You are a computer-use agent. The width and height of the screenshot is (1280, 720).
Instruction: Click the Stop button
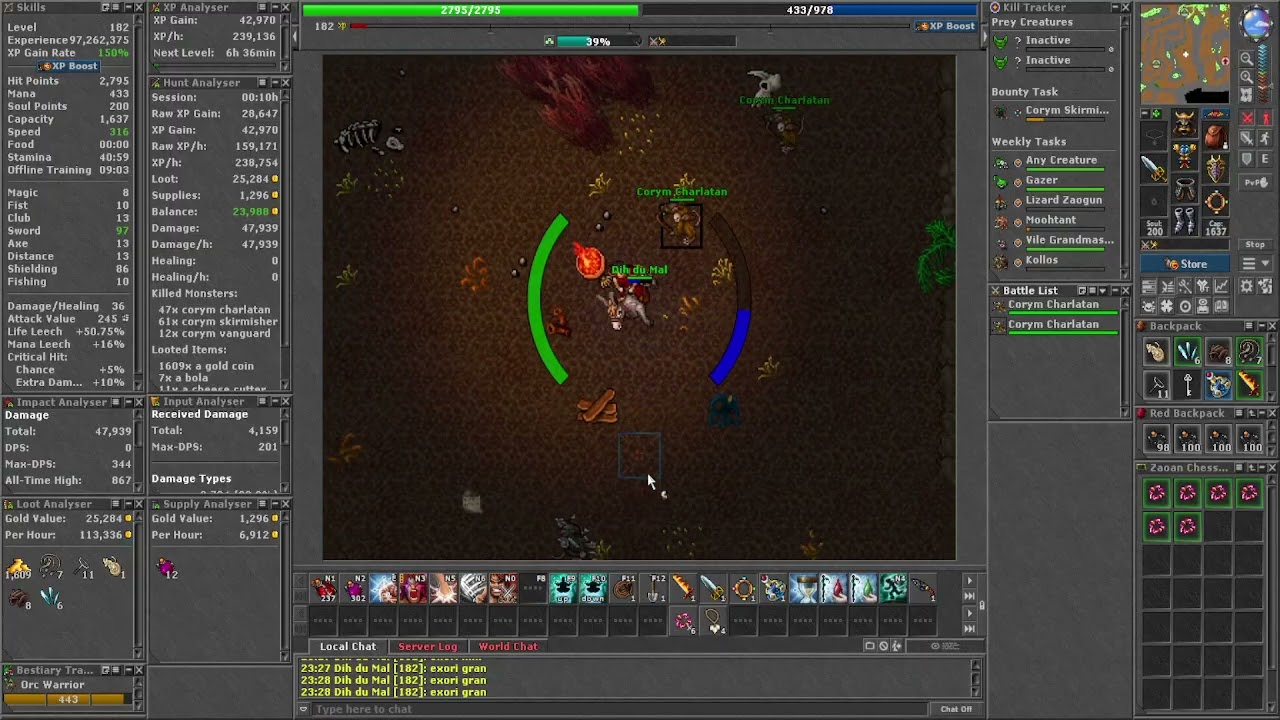pos(1255,244)
